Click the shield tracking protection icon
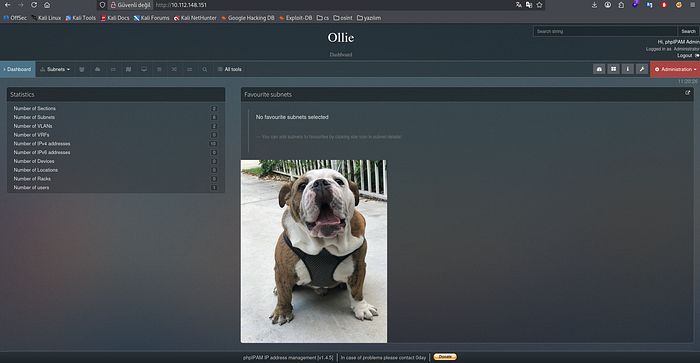This screenshot has width=700, height=363. point(102,5)
